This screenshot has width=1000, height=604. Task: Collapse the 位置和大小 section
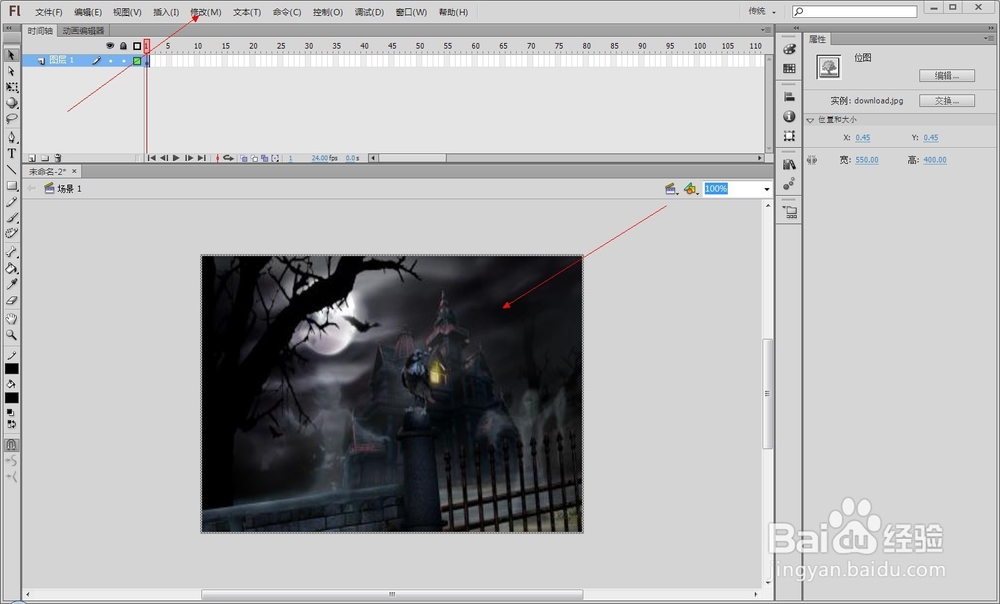tap(810, 120)
